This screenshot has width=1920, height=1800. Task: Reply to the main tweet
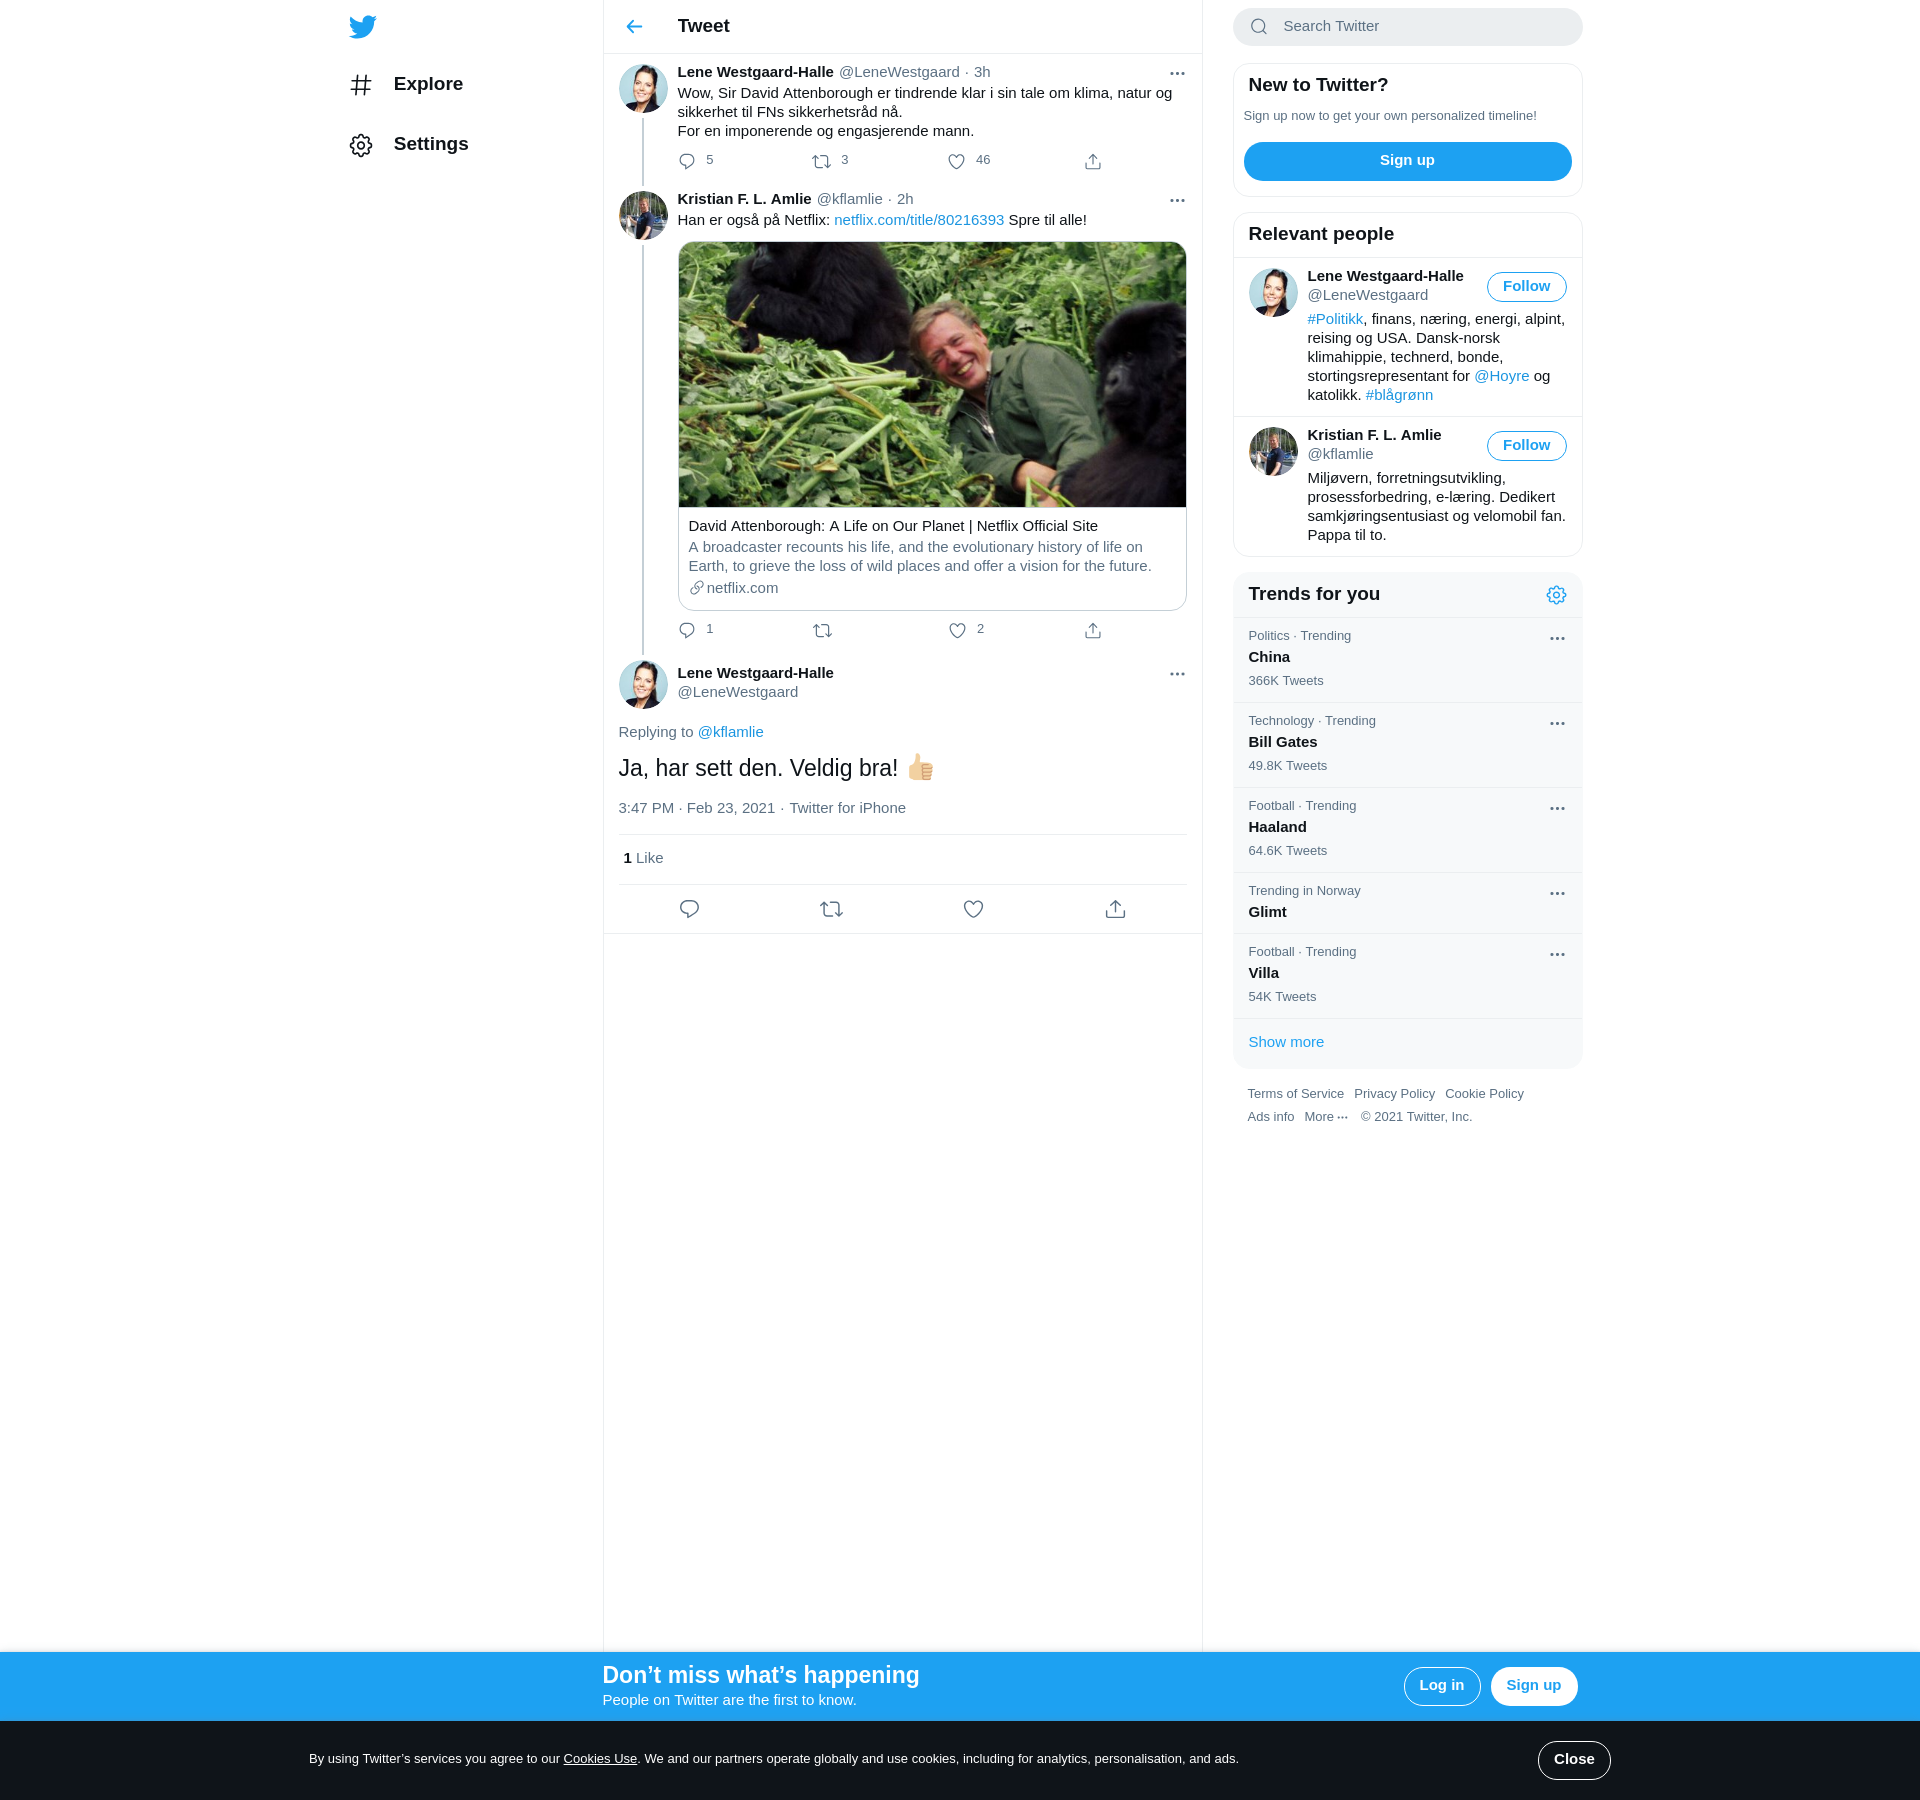(689, 909)
